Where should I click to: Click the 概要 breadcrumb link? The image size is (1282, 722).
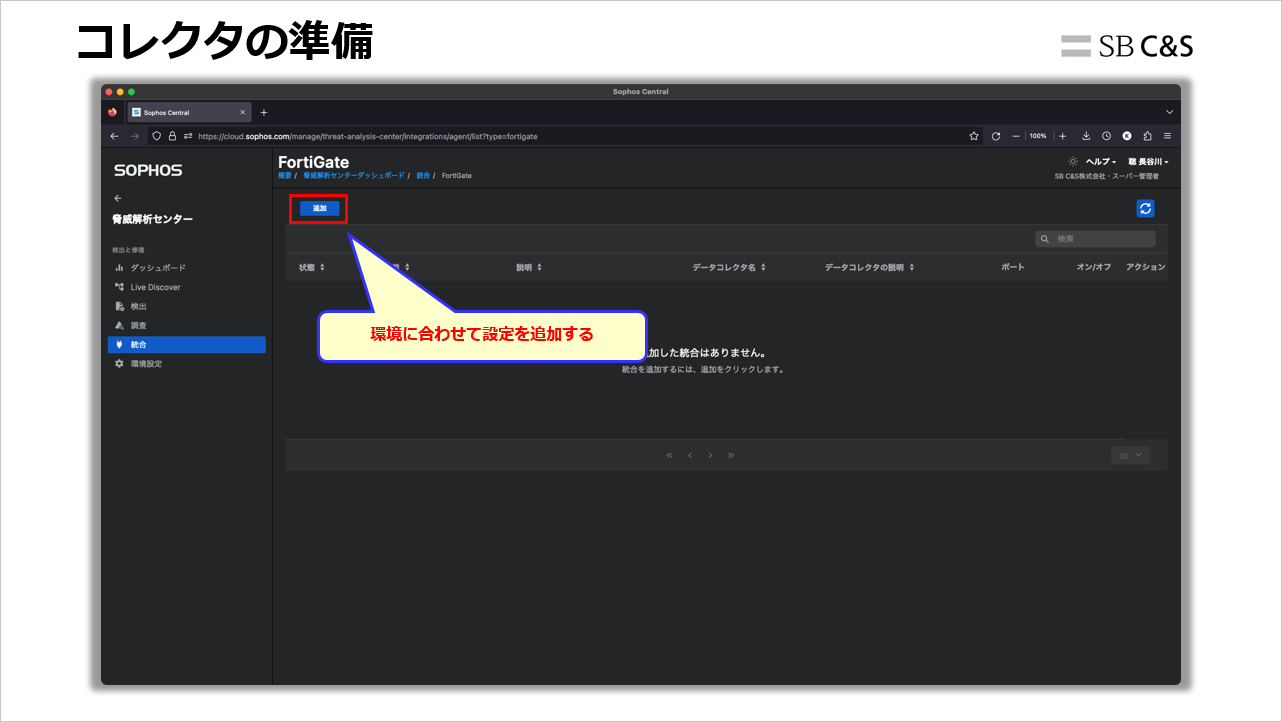285,175
